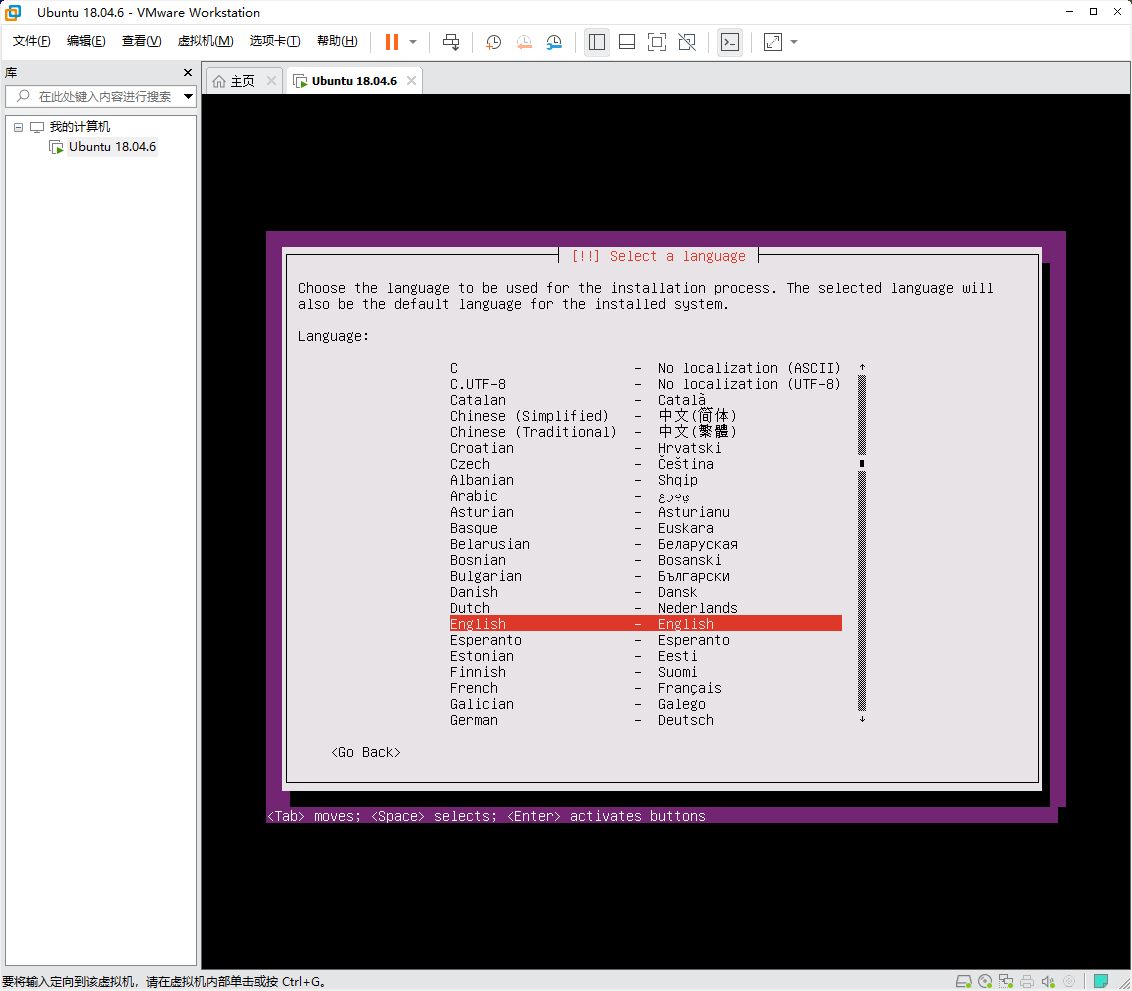This screenshot has height=991, width=1132.
Task: Click the printer status icon
Action: click(x=1027, y=981)
